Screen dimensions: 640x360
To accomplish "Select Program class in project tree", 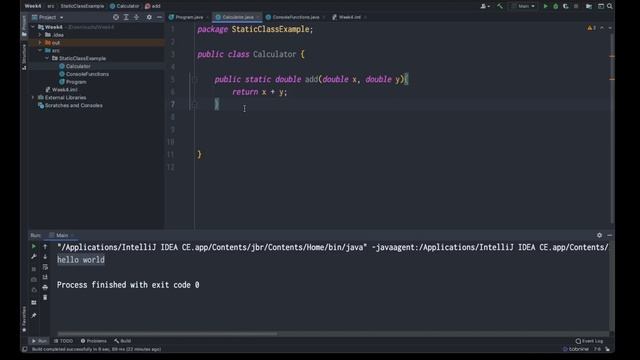I will click(x=76, y=82).
